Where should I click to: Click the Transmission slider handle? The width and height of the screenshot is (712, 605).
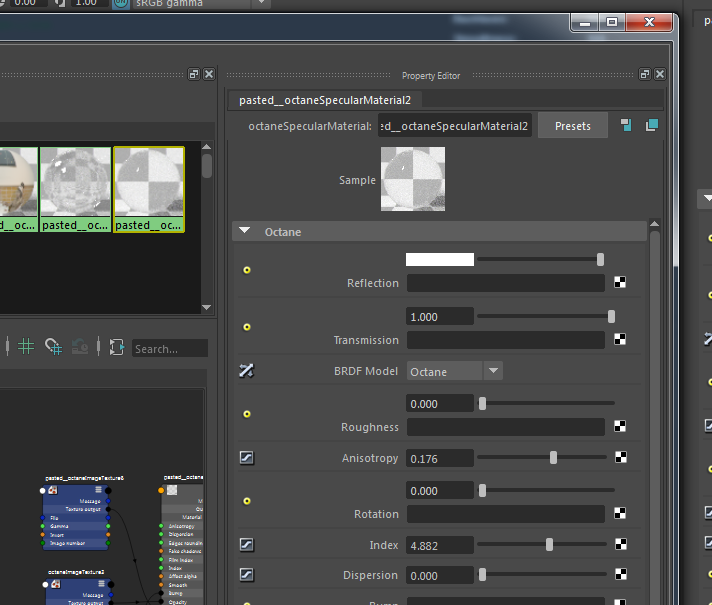click(611, 317)
